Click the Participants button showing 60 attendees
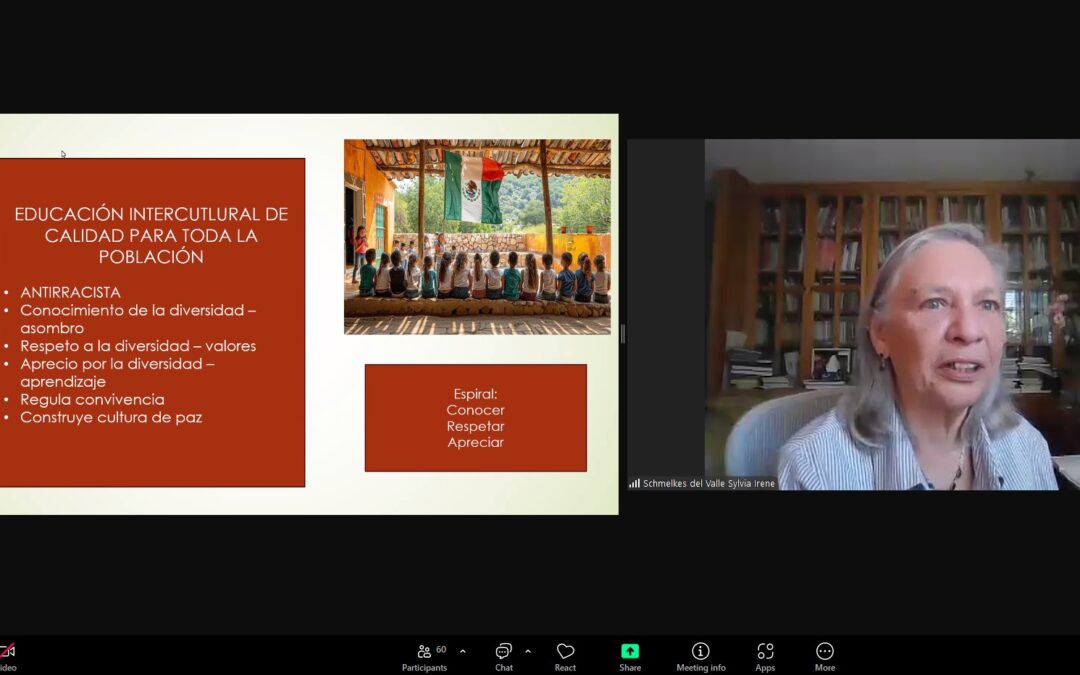This screenshot has height=675, width=1080. [x=425, y=655]
